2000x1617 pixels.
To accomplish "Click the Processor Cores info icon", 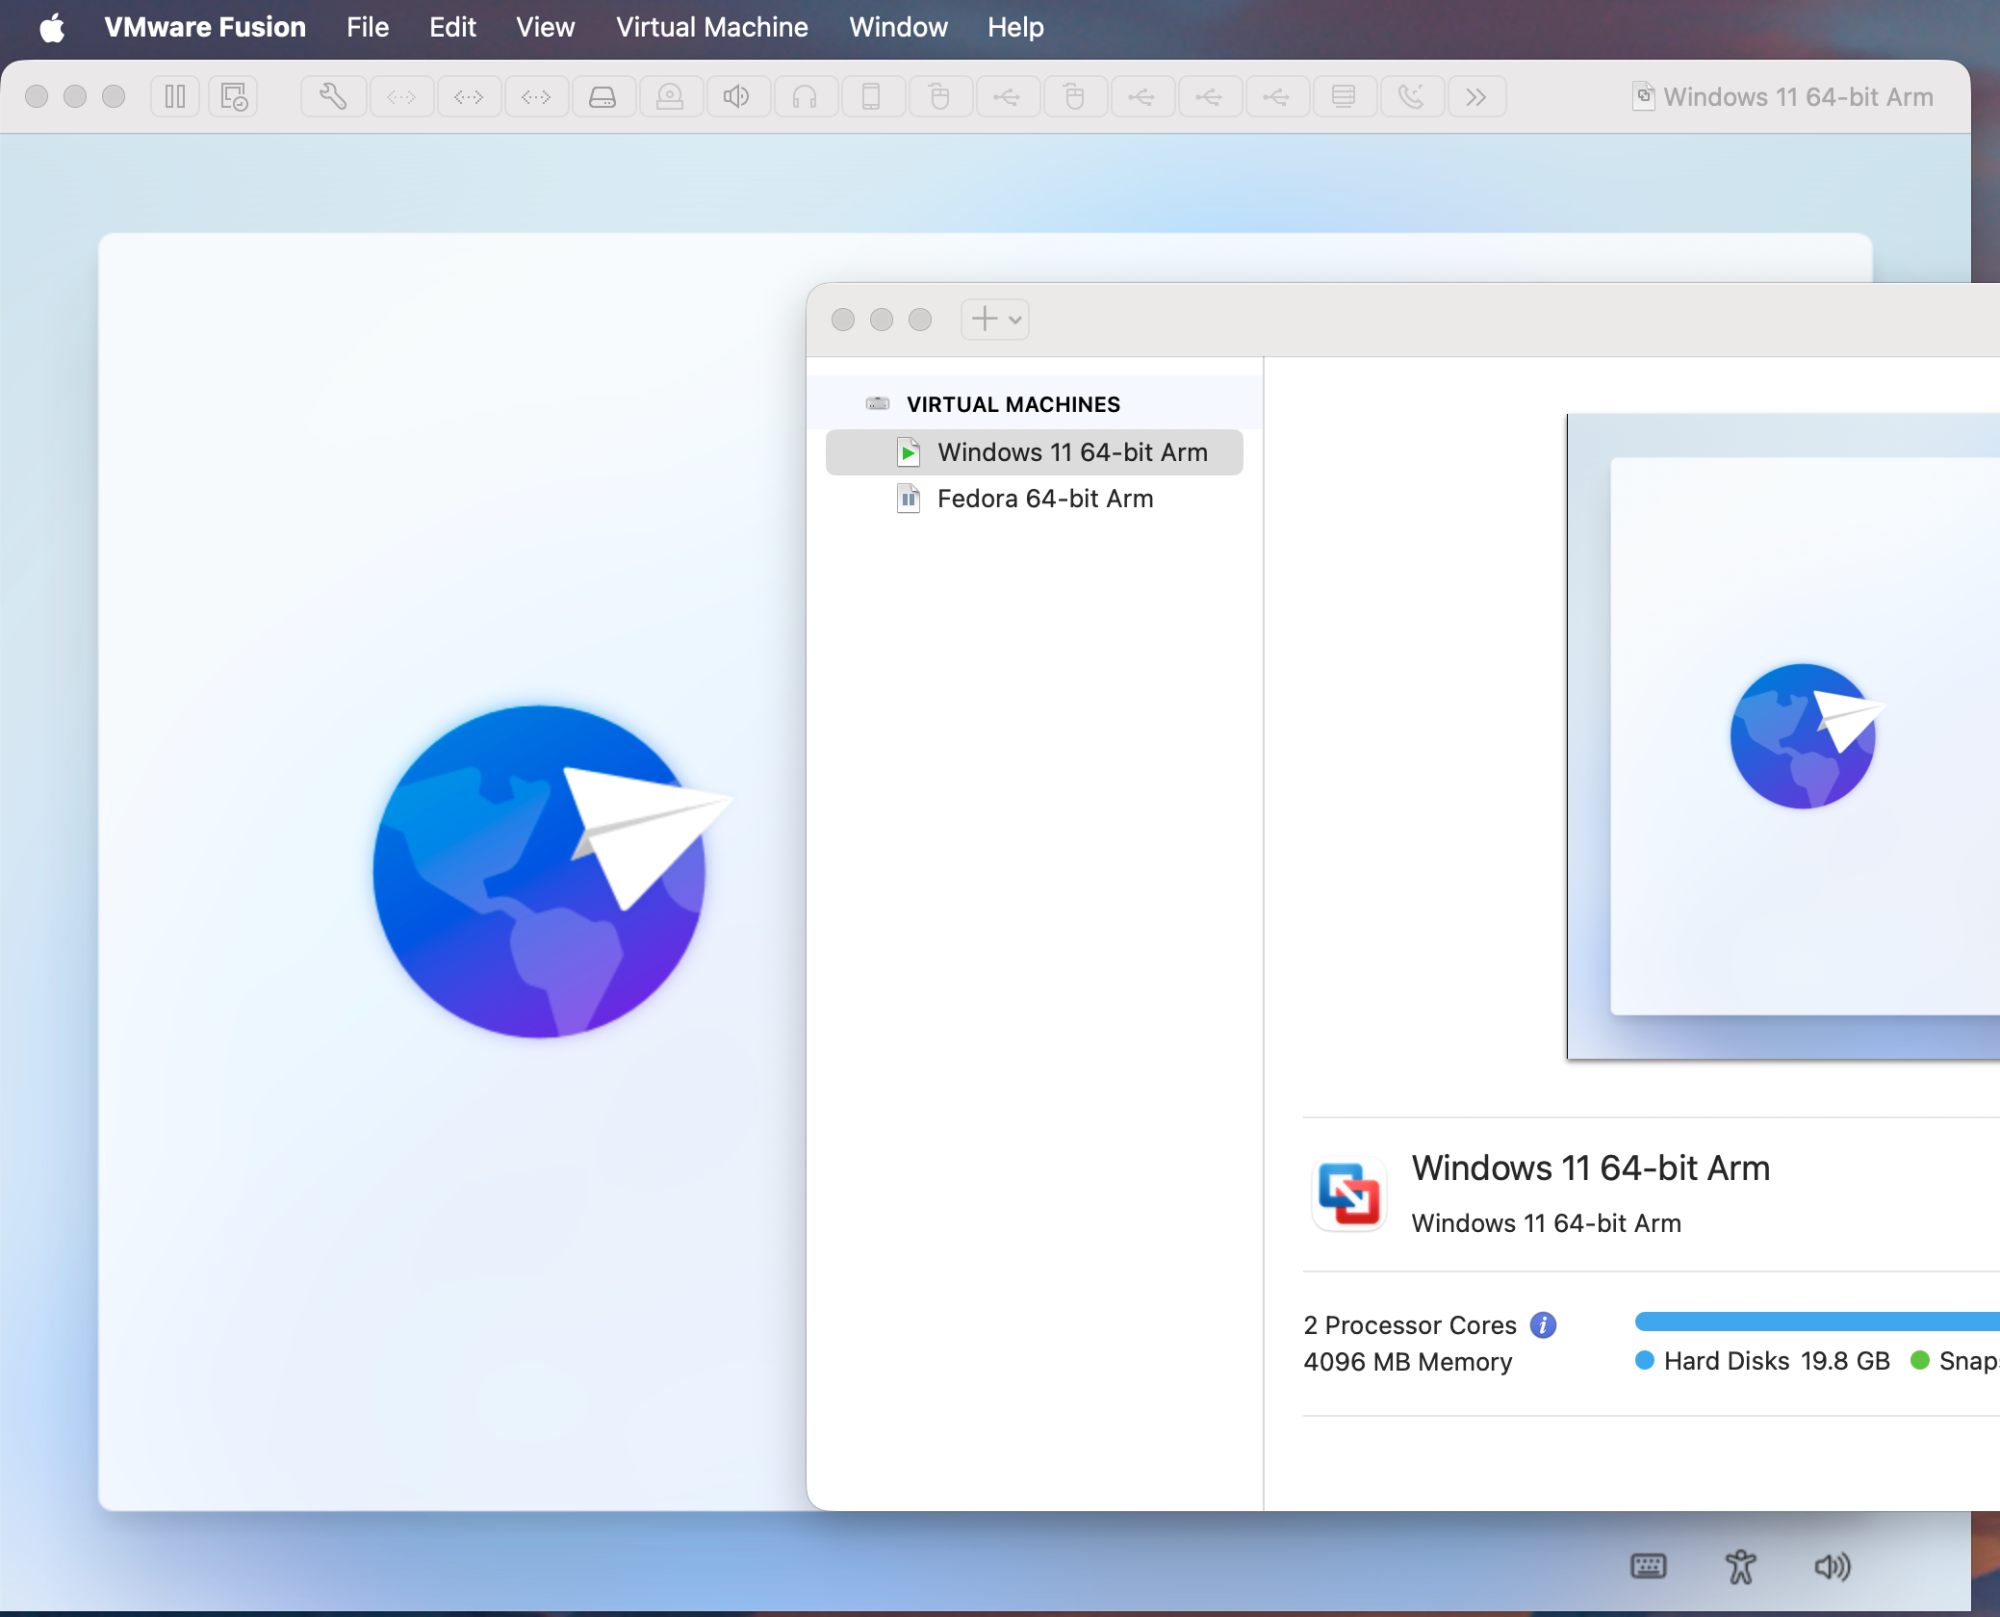I will click(x=1543, y=1325).
